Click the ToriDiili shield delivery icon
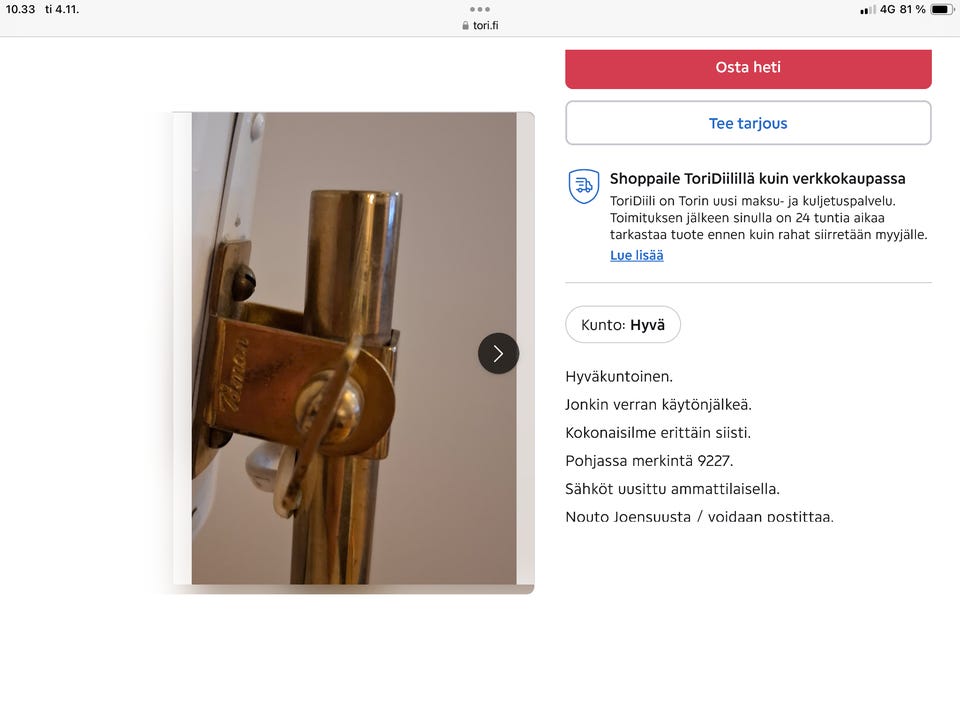Image resolution: width=960 pixels, height=720 pixels. [x=583, y=186]
